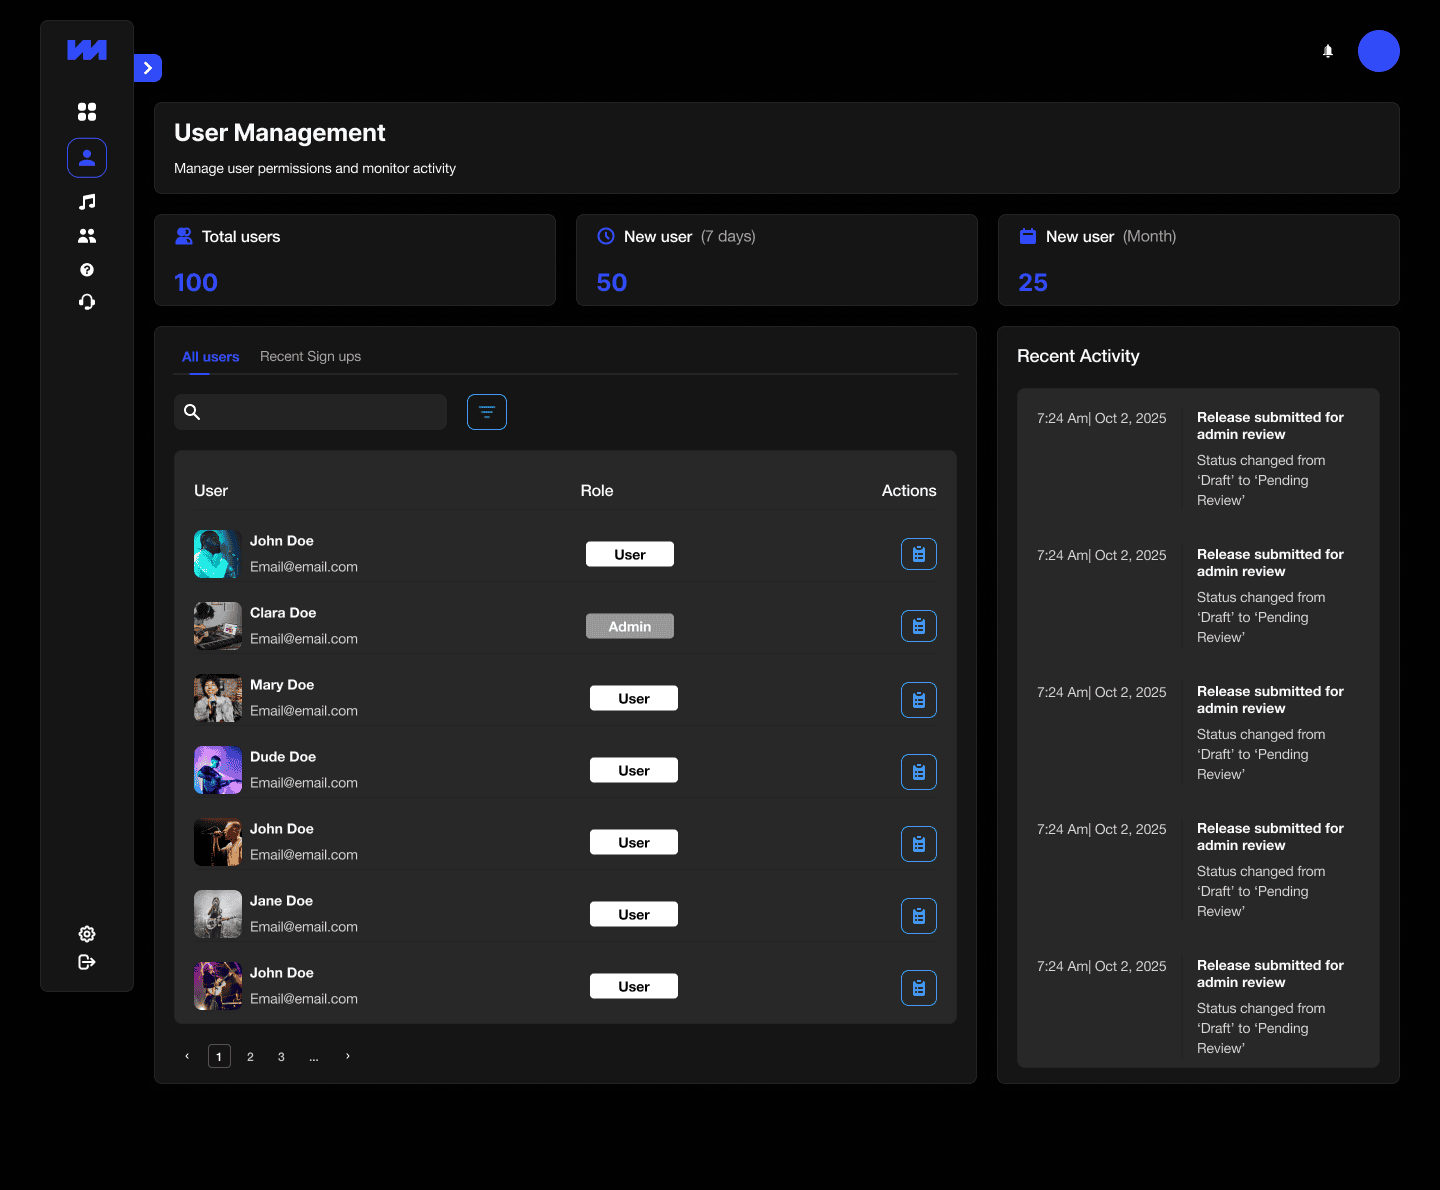Open actions for Jane Doe row
Viewport: 1440px width, 1190px height.
click(919, 916)
